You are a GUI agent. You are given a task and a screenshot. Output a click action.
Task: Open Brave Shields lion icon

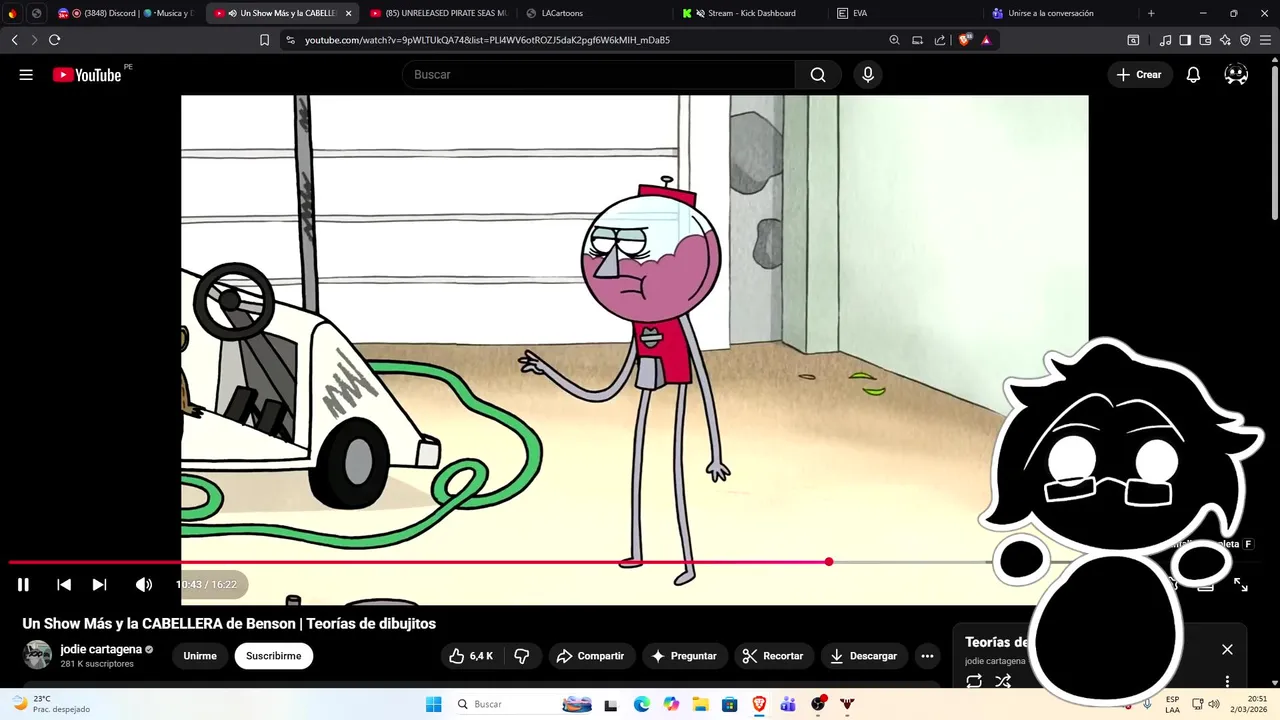click(964, 40)
